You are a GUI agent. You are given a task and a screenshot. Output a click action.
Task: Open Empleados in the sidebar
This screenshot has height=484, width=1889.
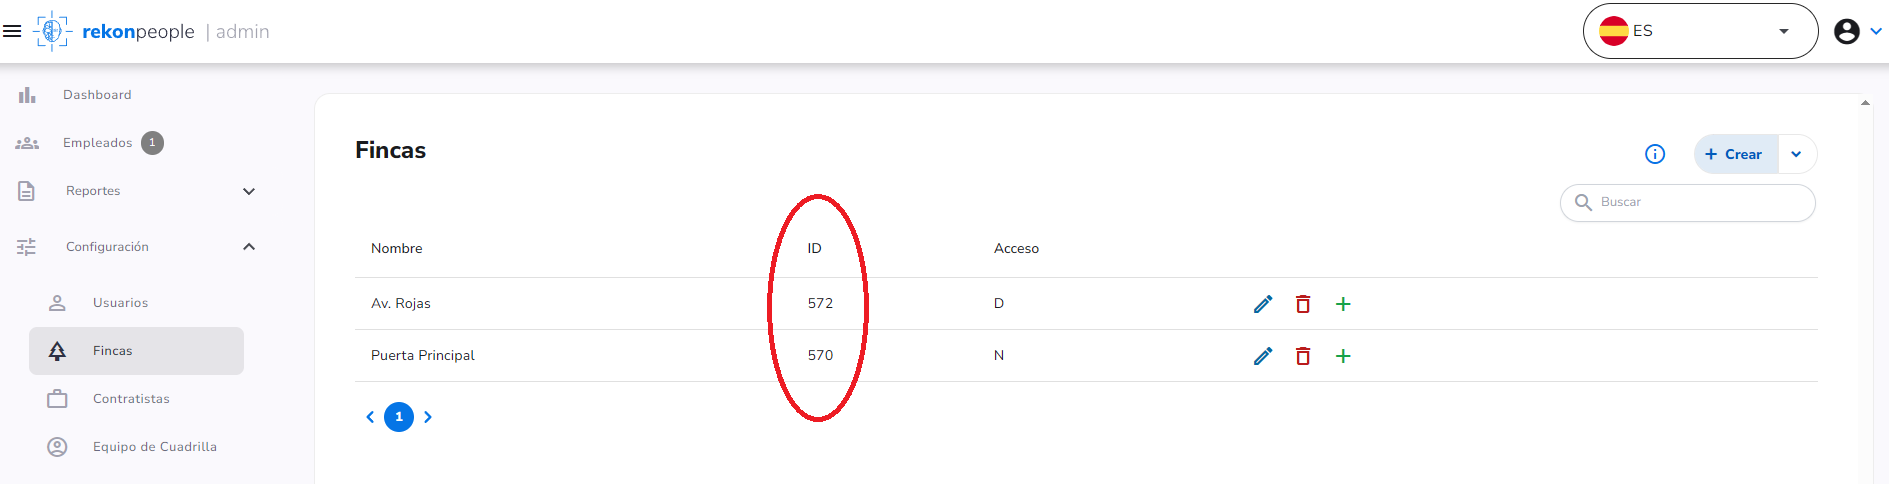coord(97,143)
